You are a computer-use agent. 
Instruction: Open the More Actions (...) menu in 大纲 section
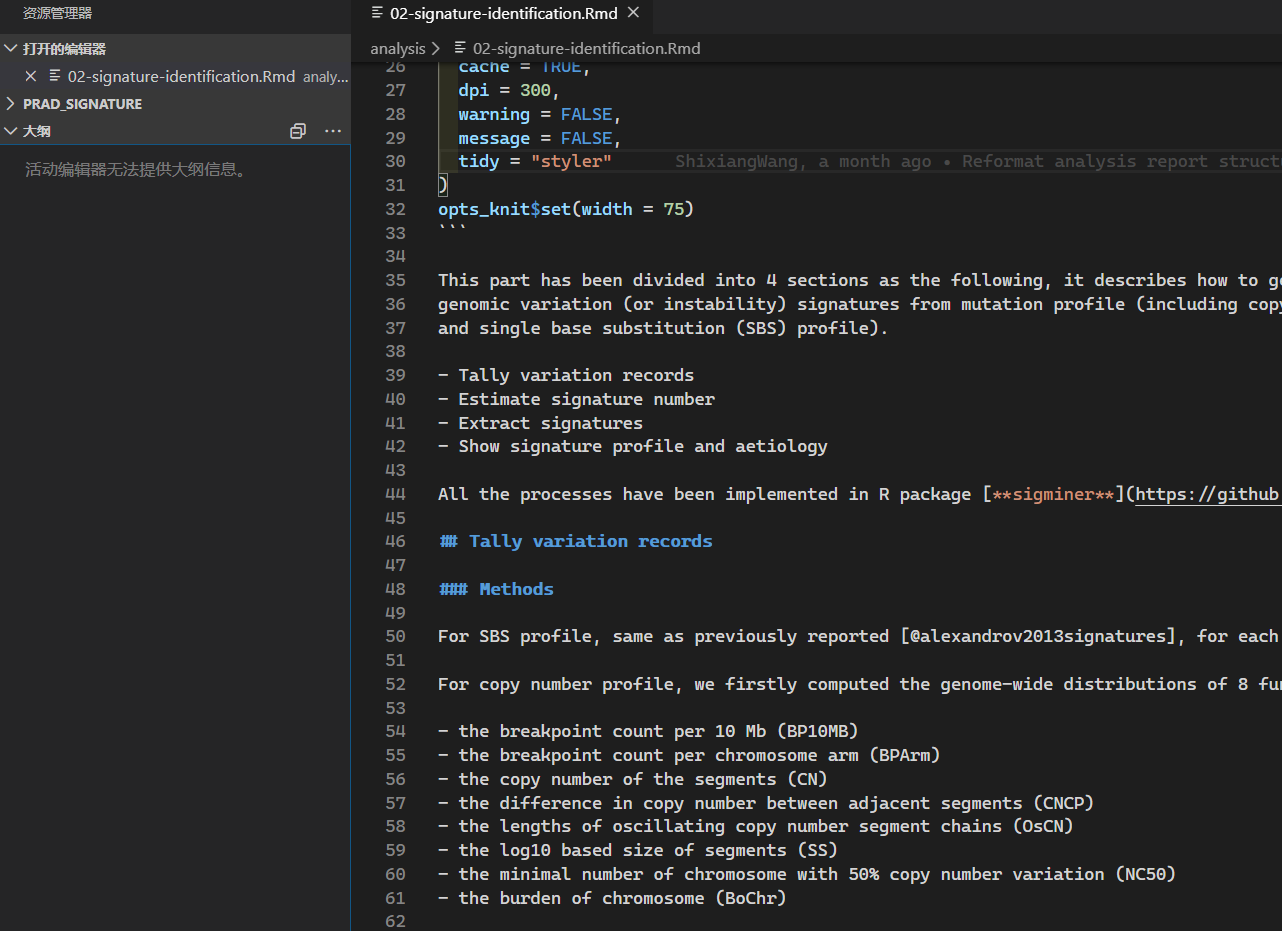tap(332, 131)
